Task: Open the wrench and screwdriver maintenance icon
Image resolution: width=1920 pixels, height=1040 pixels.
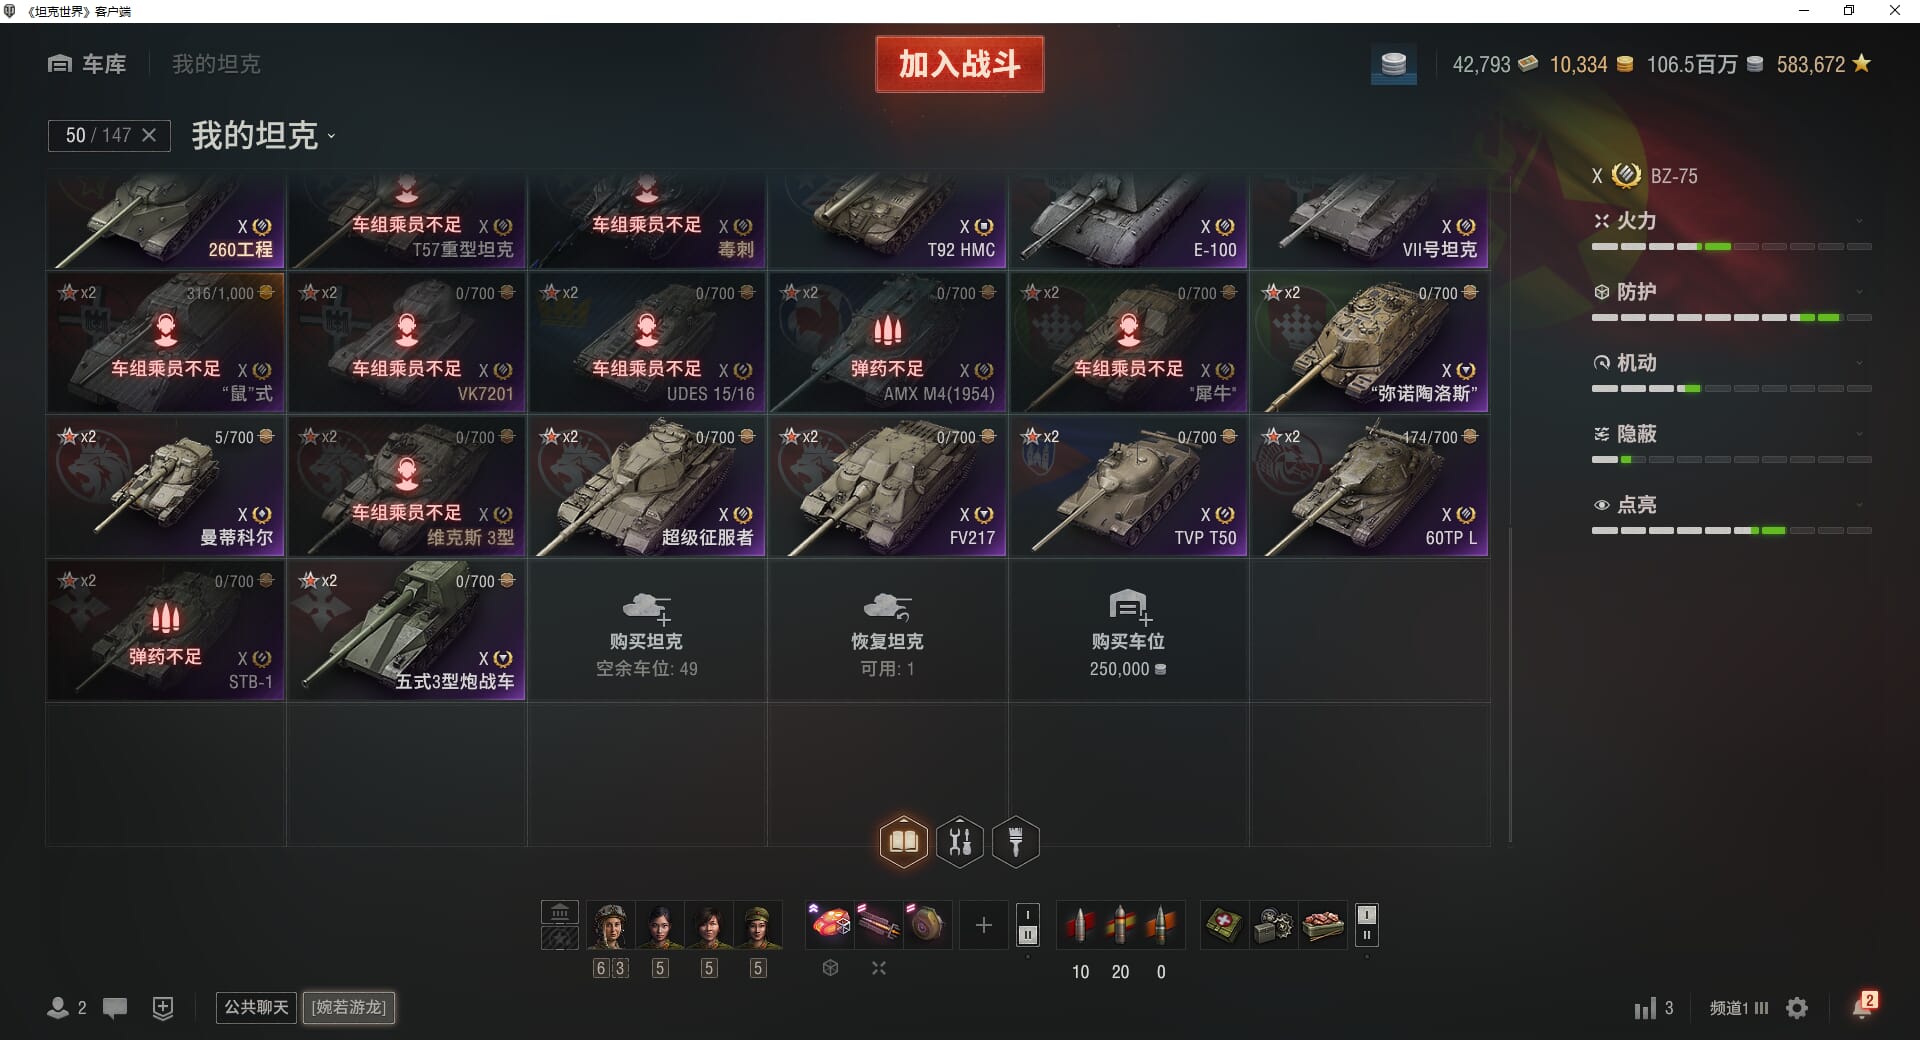Action: pyautogui.click(x=960, y=842)
